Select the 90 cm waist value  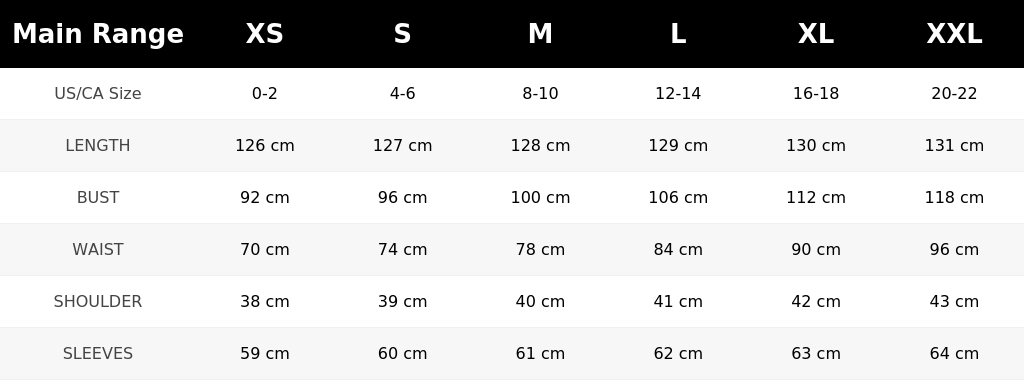pos(816,249)
